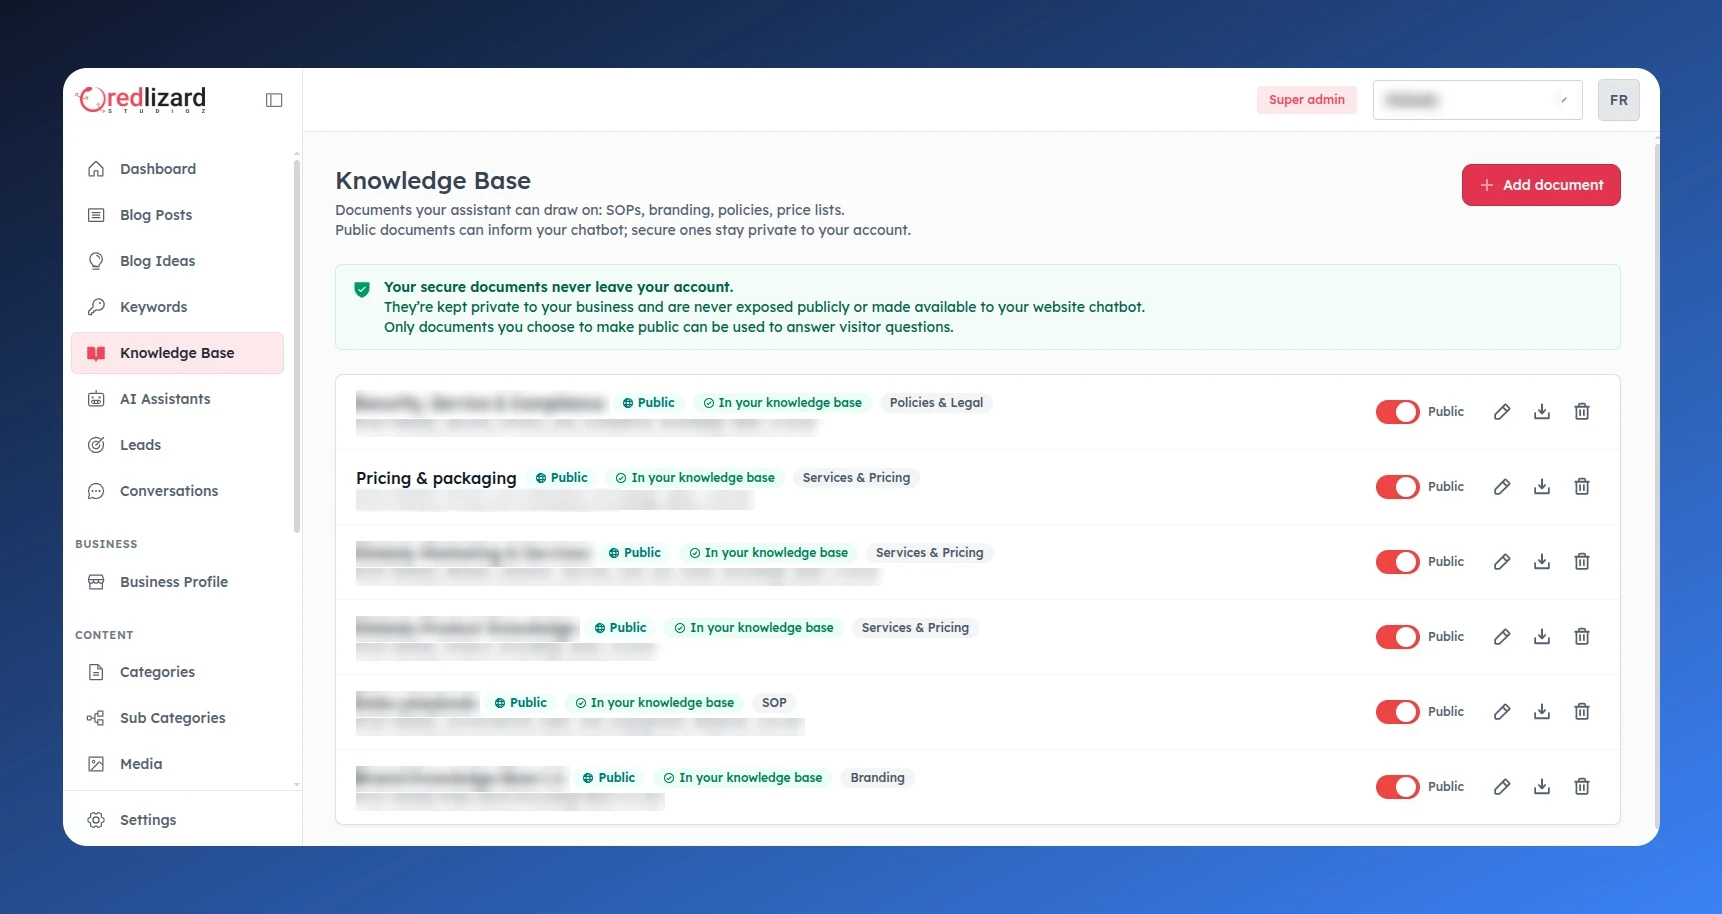Open Conversations in sidebar
The height and width of the screenshot is (914, 1722).
coord(177,491)
